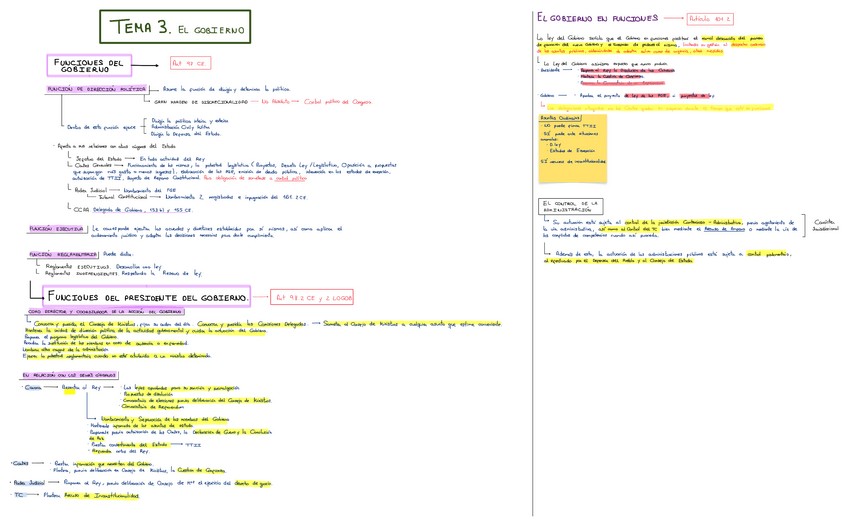Click the red 'Art. 97 CE' box
848x526 pixels.
[x=189, y=63]
